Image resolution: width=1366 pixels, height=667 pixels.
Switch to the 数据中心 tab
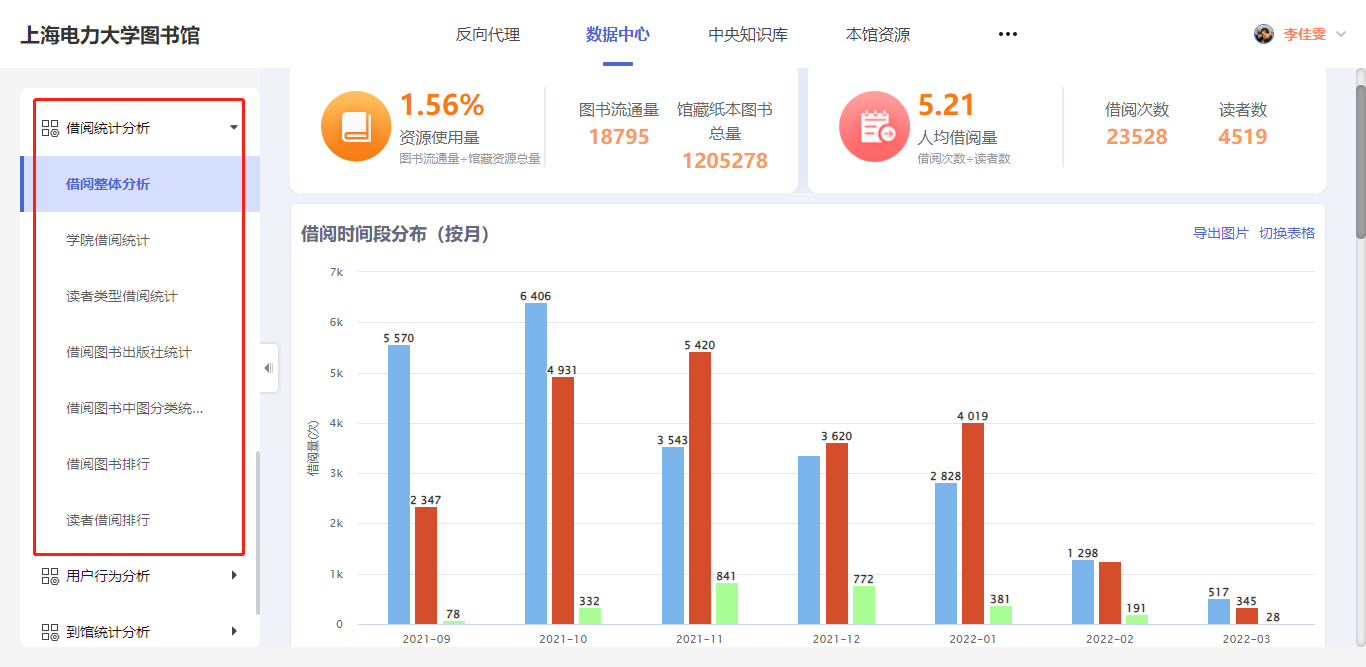(x=618, y=34)
